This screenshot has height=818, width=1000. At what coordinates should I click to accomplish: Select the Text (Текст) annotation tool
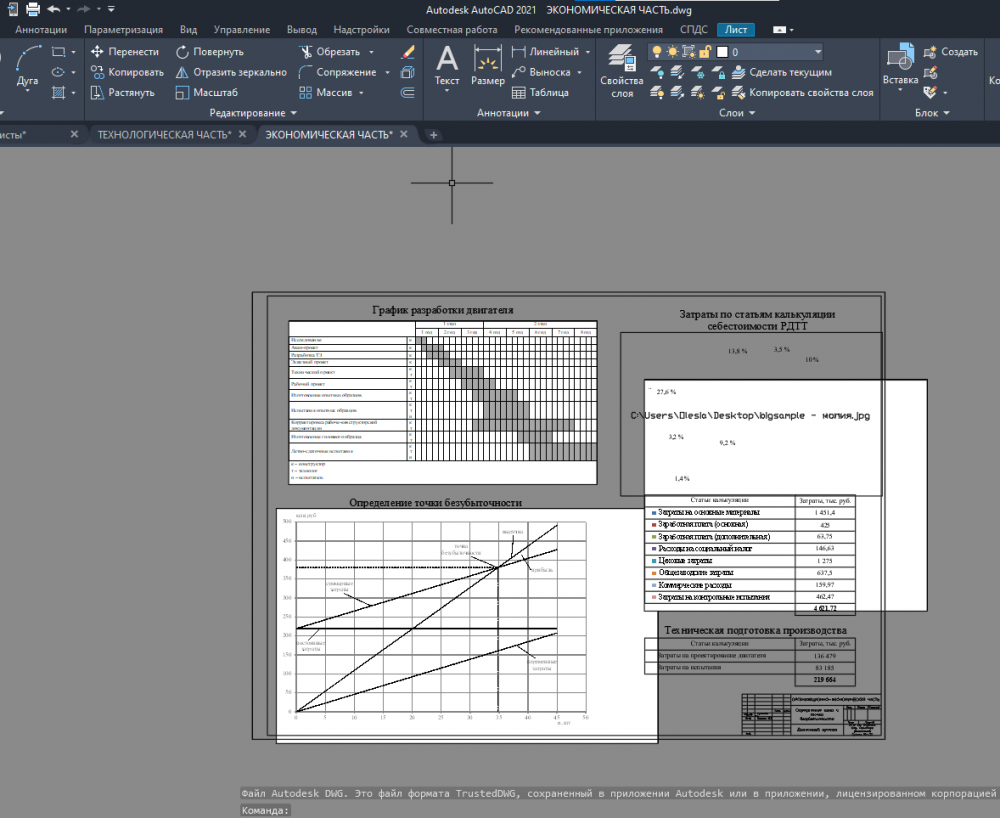[x=447, y=66]
